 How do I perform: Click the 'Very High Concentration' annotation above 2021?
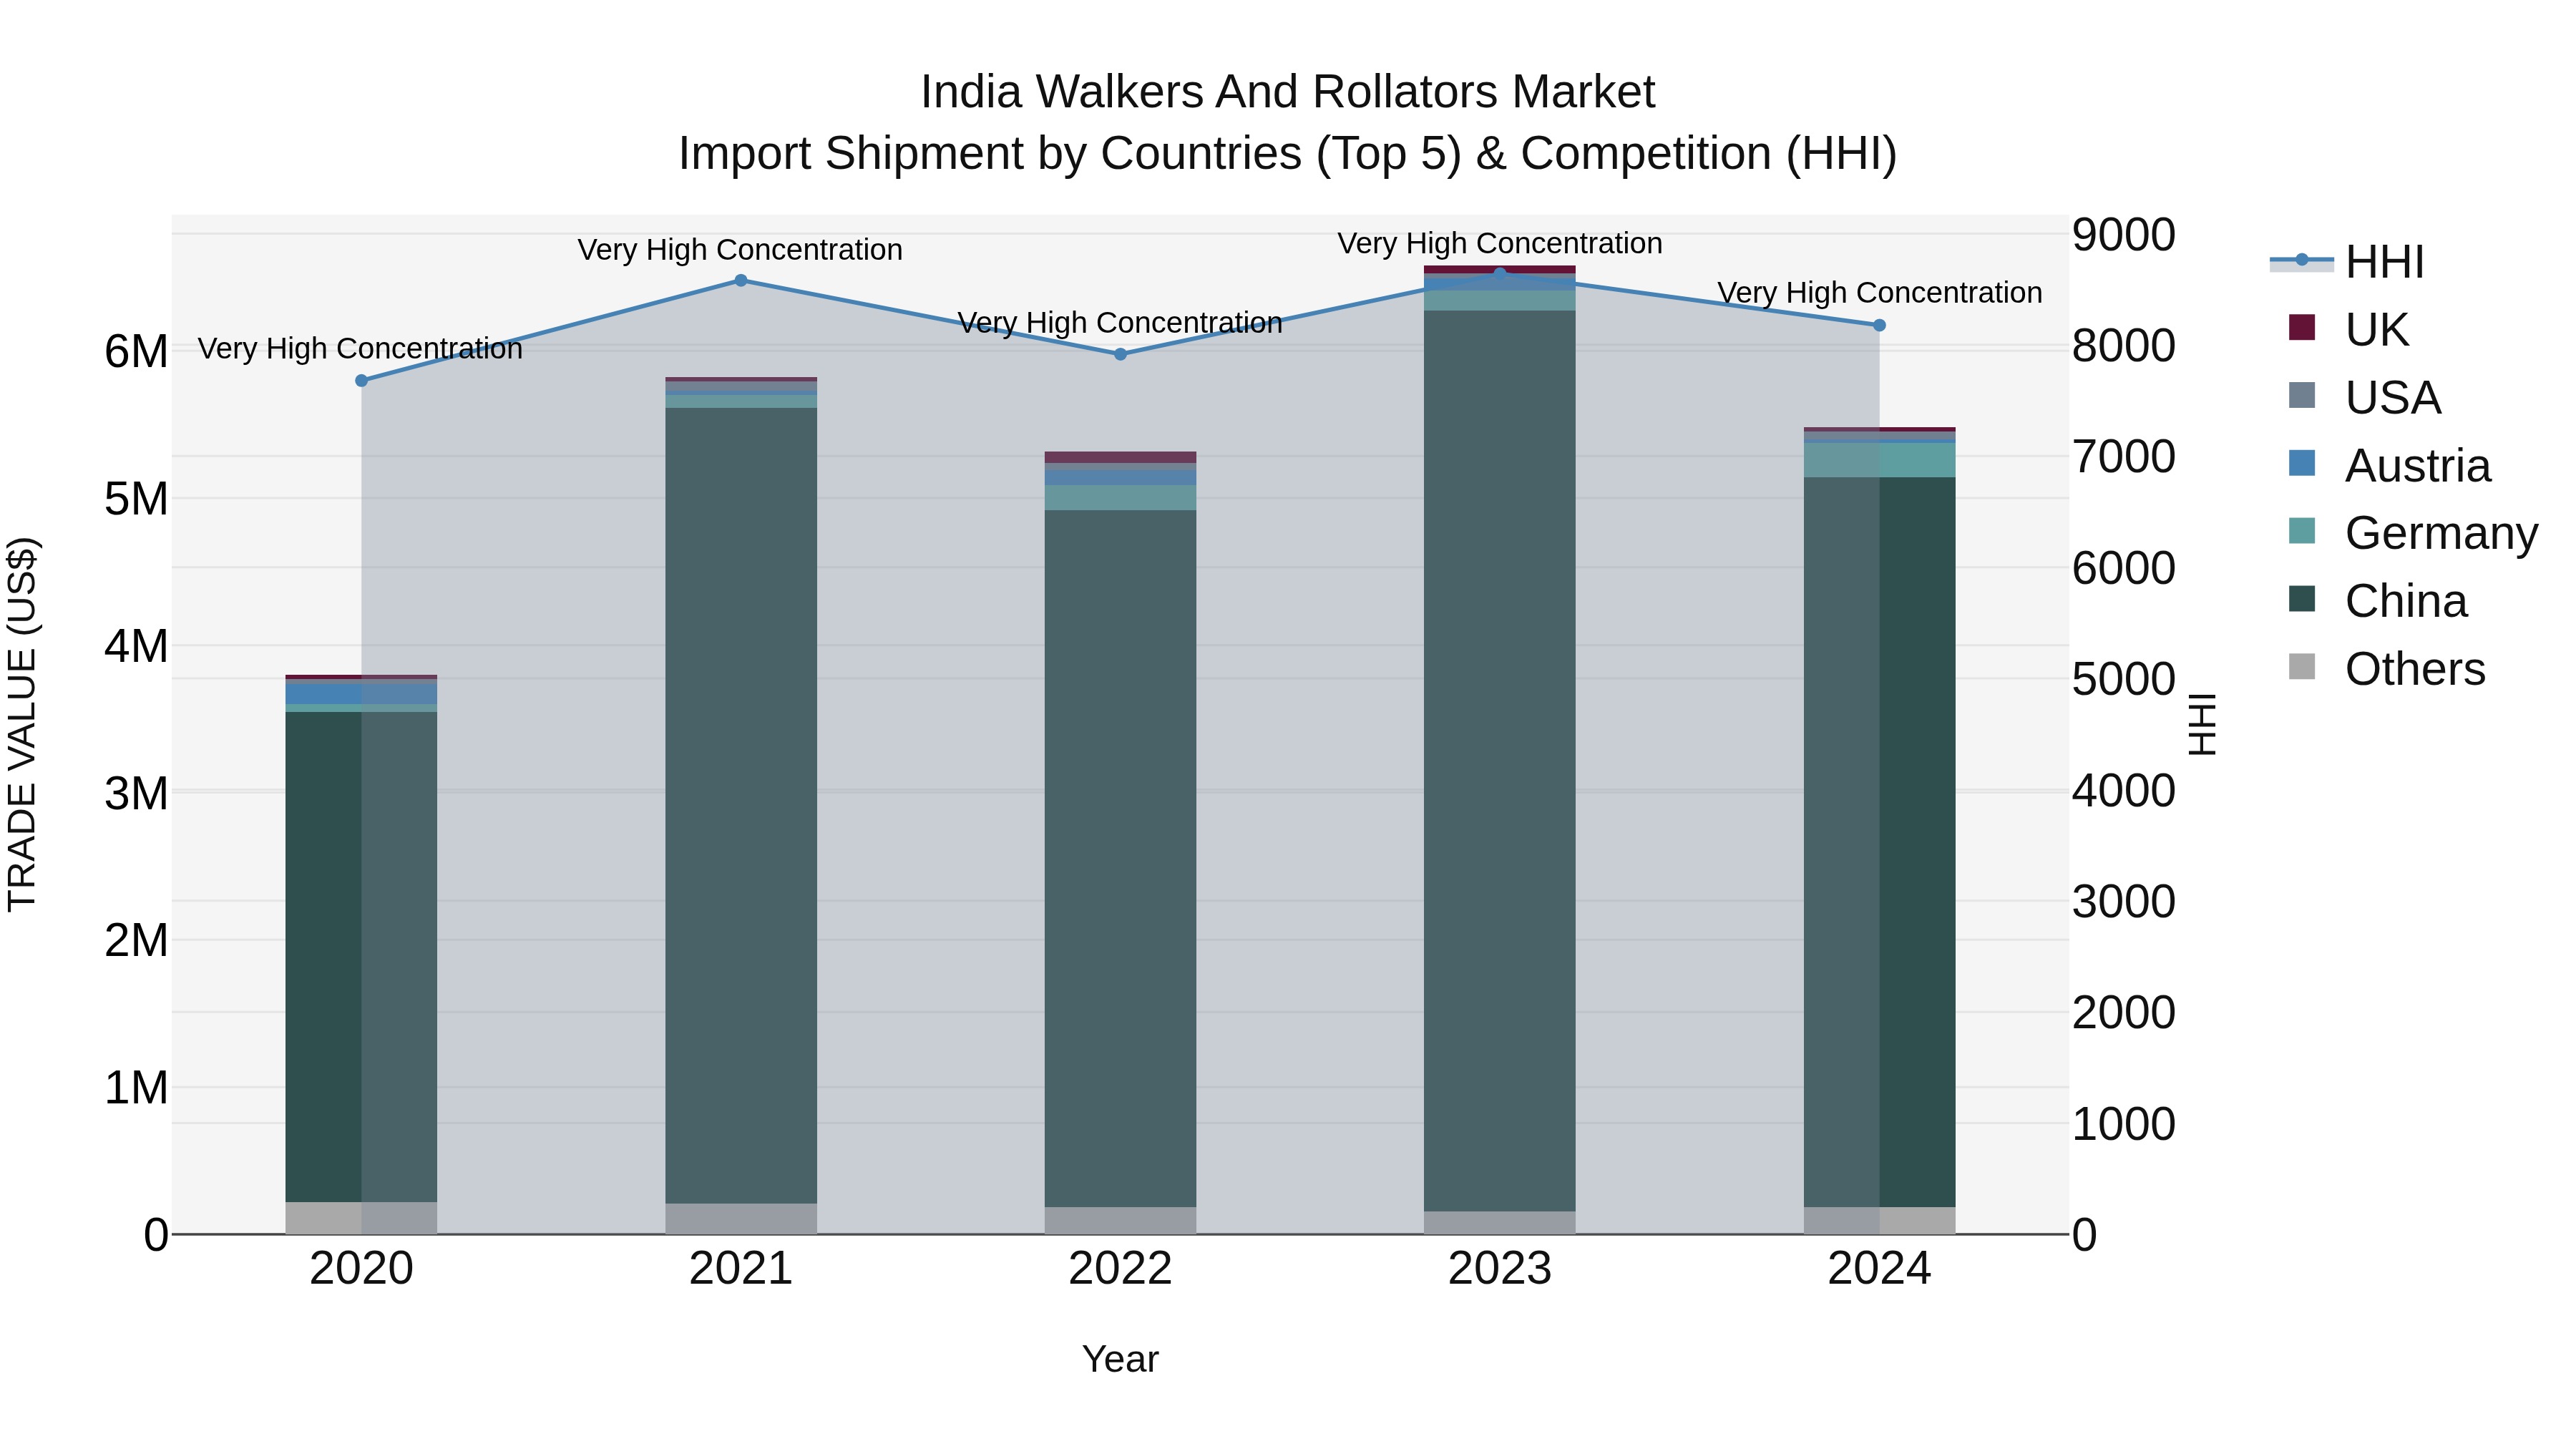click(740, 250)
